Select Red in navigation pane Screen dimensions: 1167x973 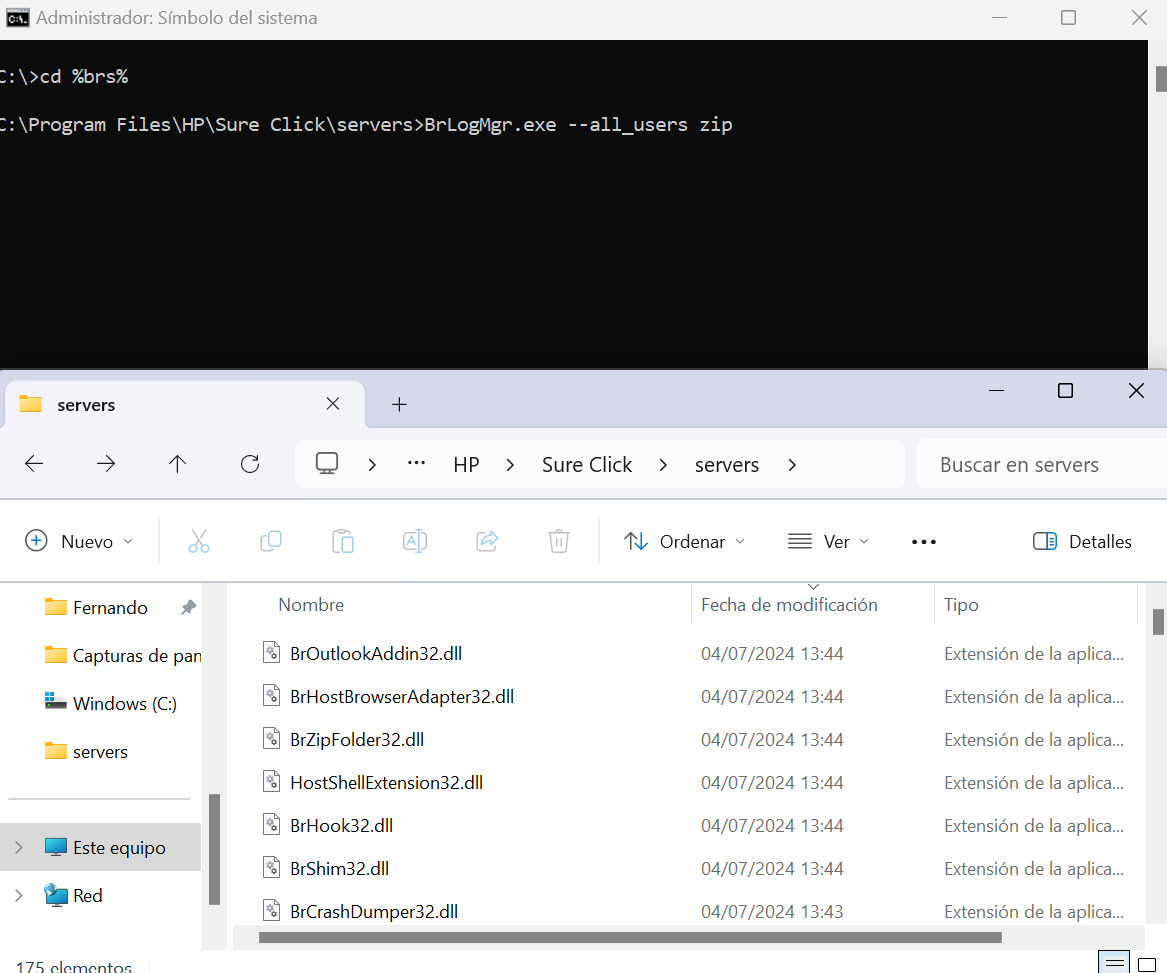click(x=73, y=896)
